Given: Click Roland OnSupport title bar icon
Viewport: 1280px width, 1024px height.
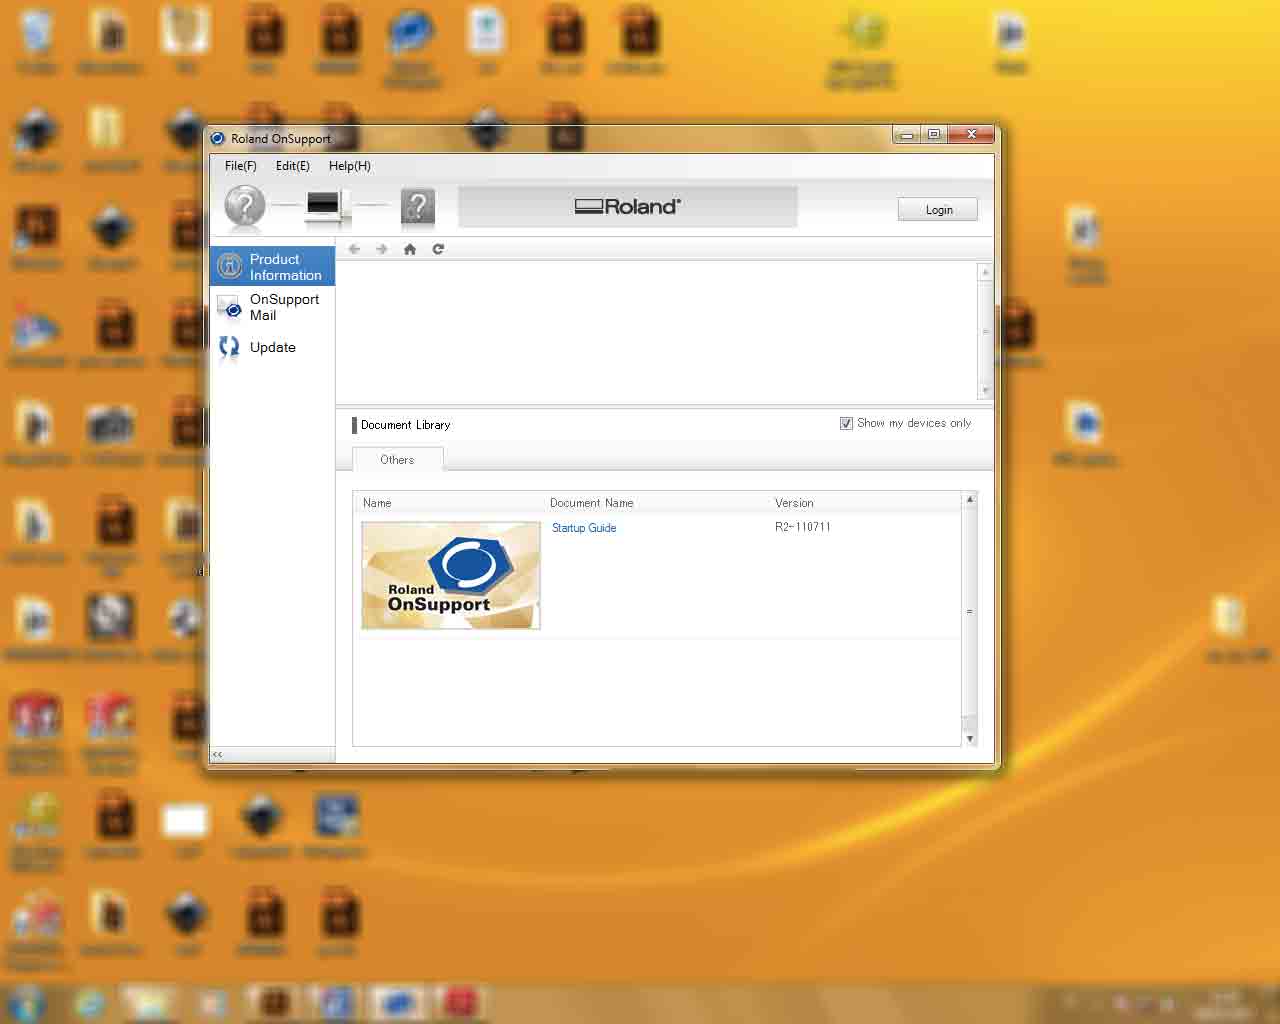Looking at the screenshot, I should point(218,138).
